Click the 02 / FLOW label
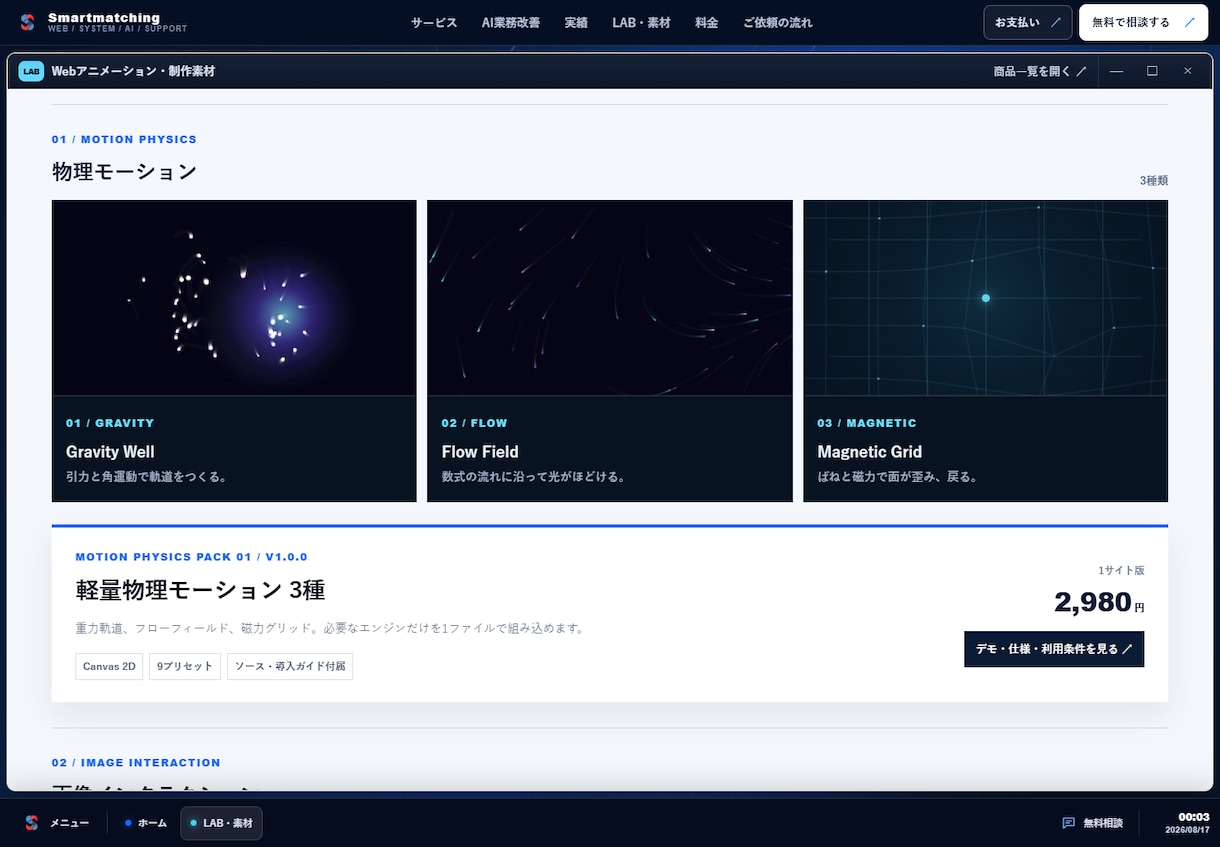The width and height of the screenshot is (1220, 847). pos(474,423)
